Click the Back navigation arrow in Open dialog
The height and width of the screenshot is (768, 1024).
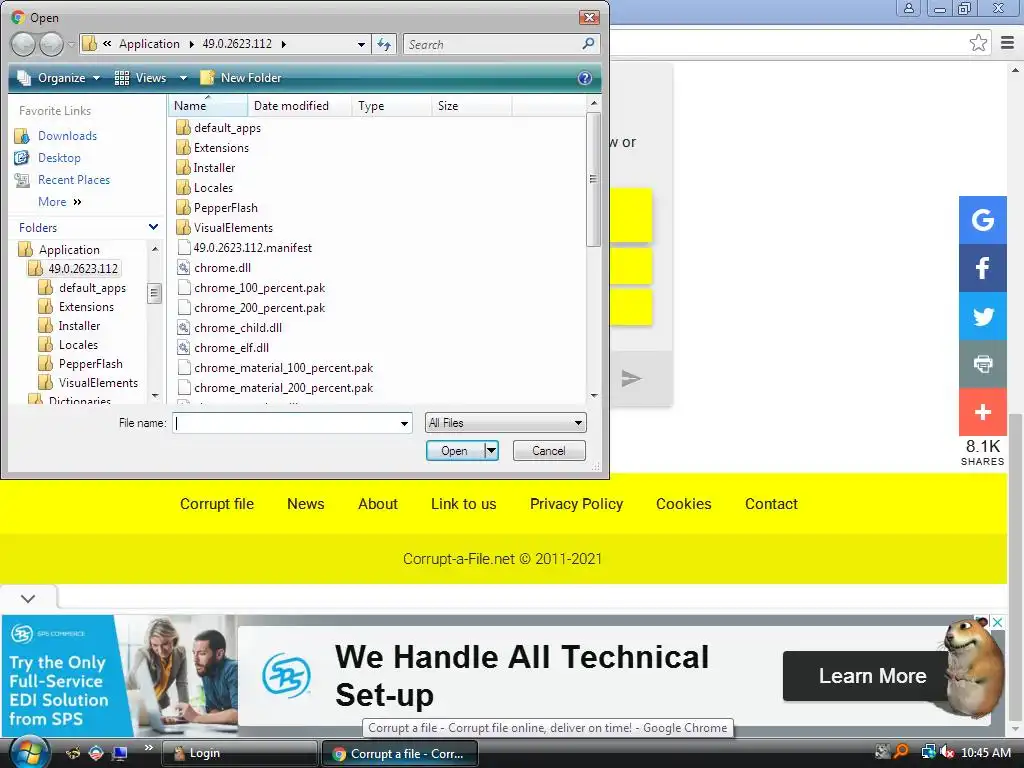click(x=23, y=44)
